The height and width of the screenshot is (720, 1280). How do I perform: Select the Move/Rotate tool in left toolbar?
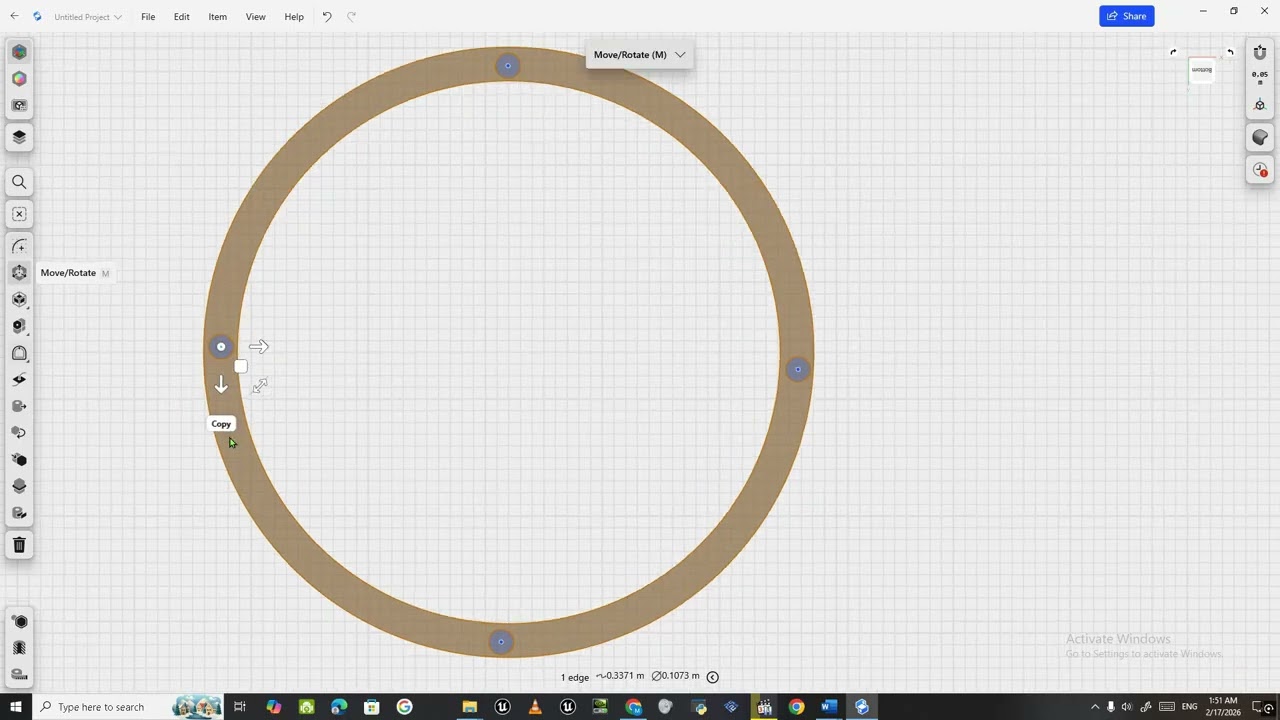coord(19,273)
